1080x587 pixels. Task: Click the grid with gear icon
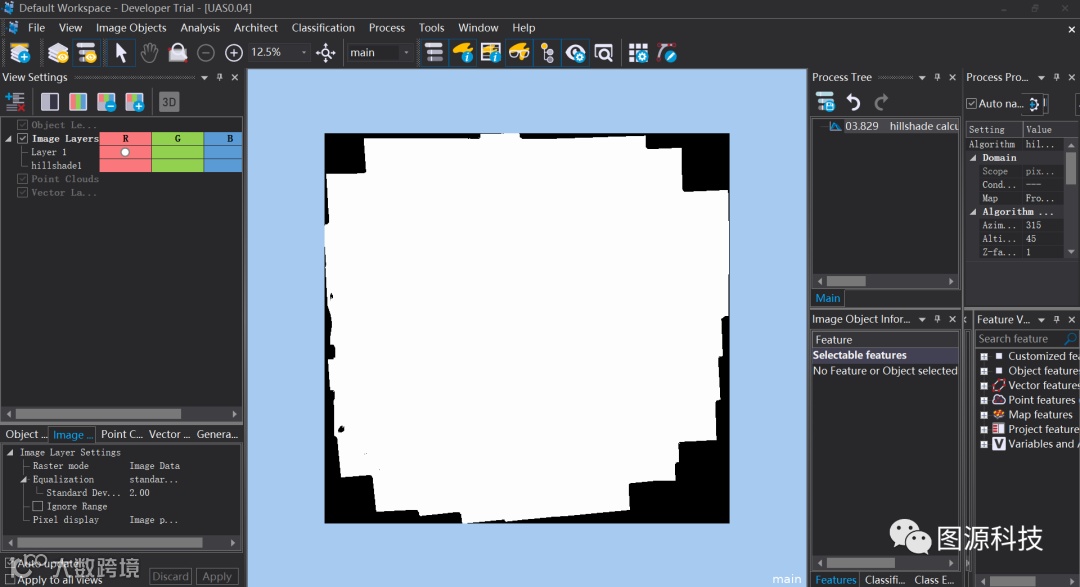[x=638, y=52]
